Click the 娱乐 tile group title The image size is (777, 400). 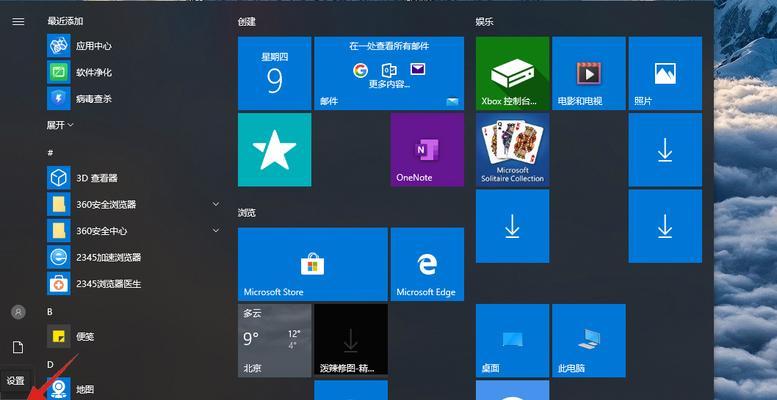[x=484, y=21]
